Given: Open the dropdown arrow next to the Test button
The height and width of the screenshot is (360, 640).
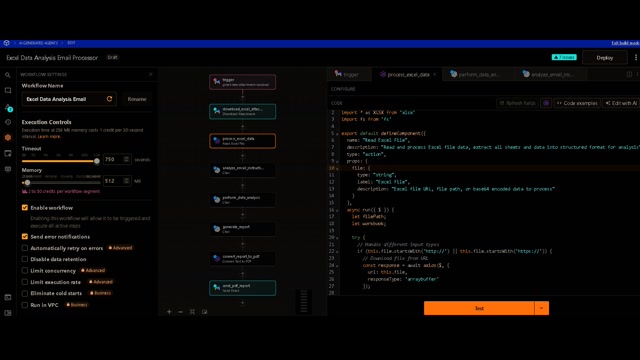Looking at the screenshot, I should (x=542, y=308).
